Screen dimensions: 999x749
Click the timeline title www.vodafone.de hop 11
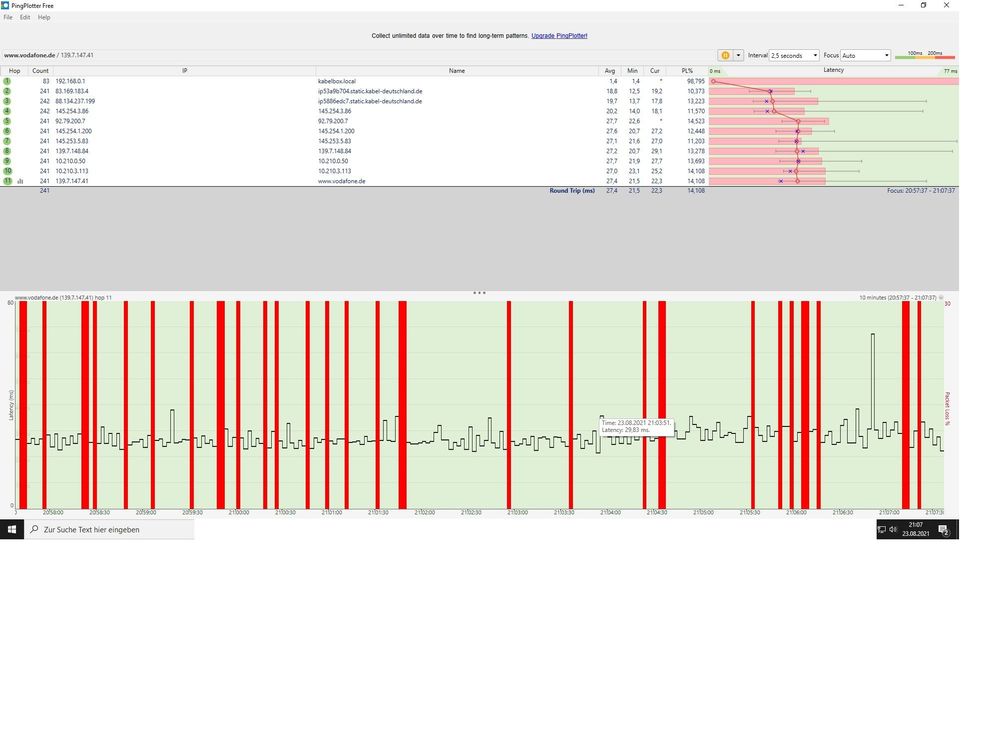click(x=63, y=297)
